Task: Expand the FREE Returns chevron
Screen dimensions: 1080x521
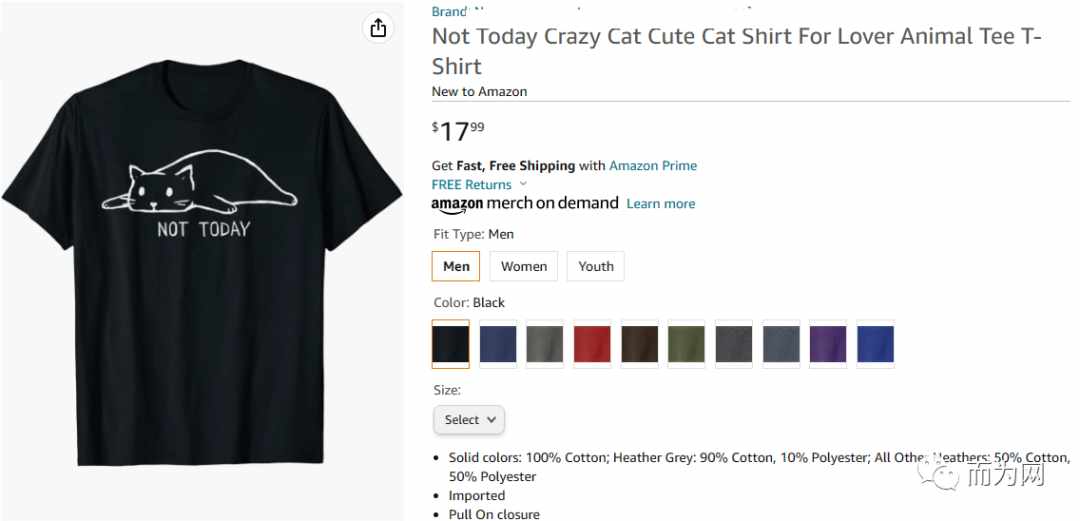Action: pyautogui.click(x=523, y=184)
